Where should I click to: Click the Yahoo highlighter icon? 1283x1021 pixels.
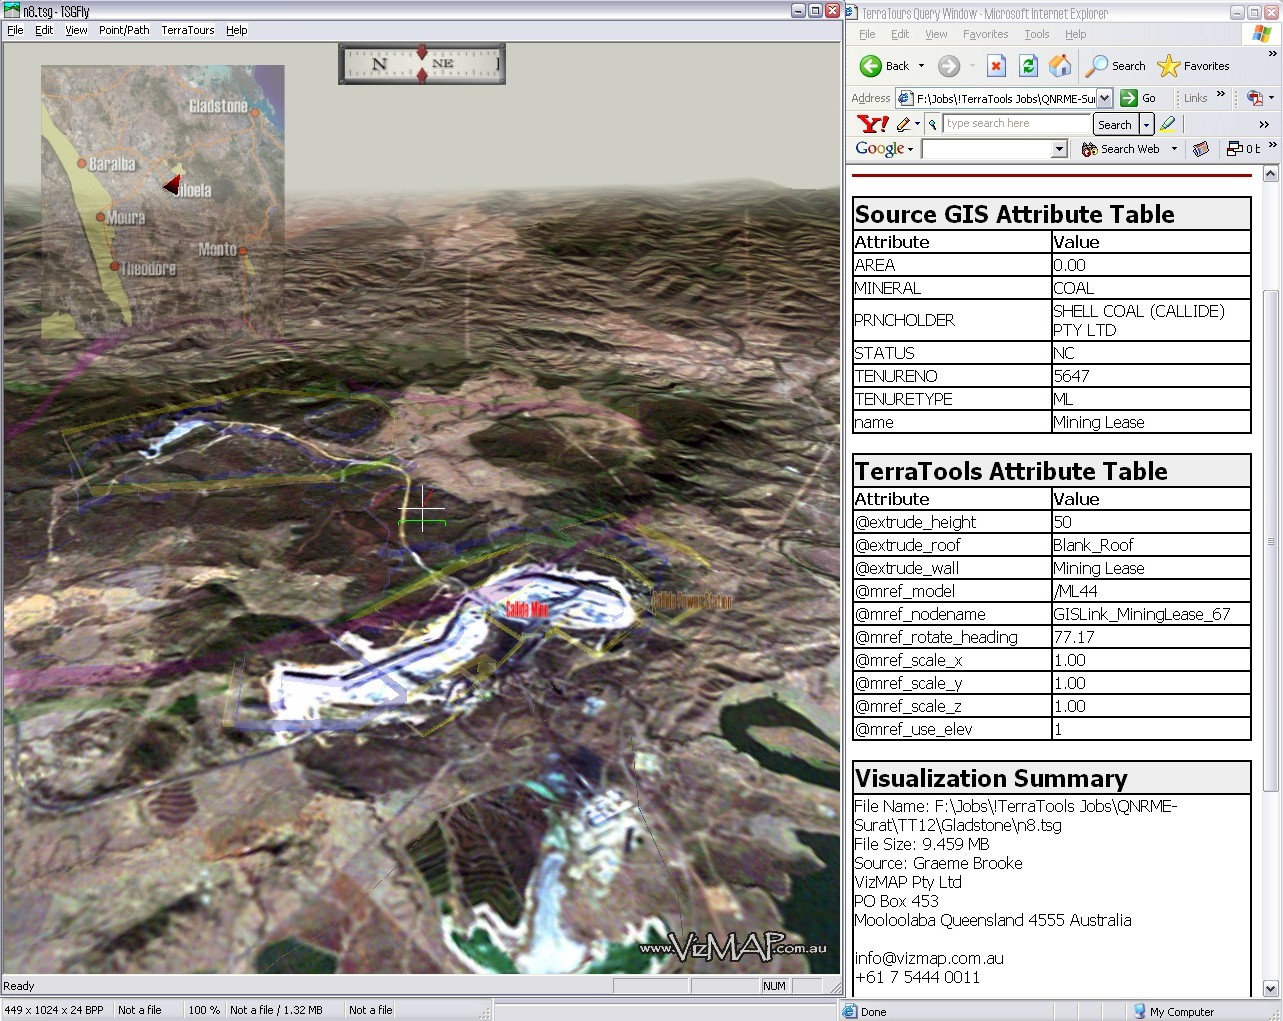(1168, 124)
